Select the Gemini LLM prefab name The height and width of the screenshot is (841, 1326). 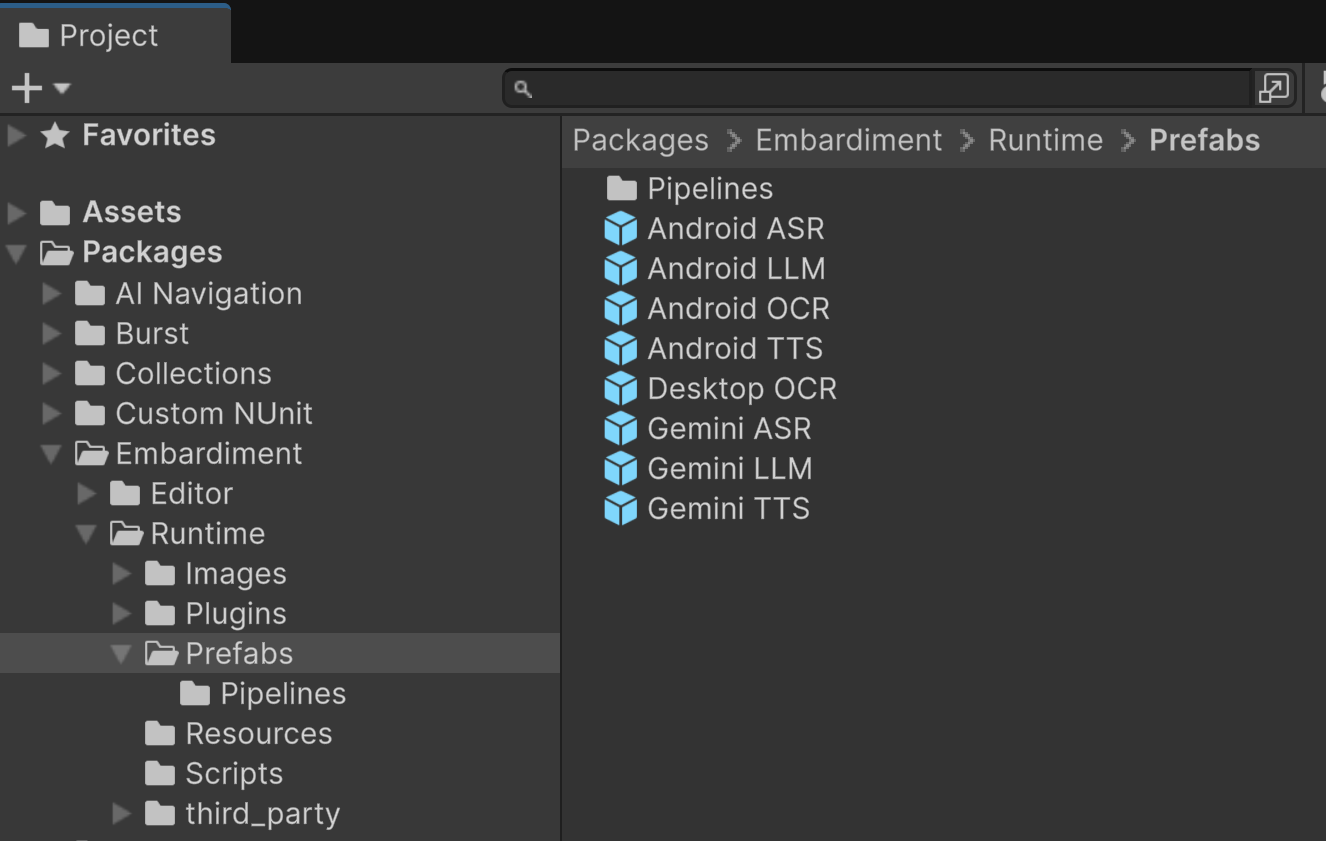point(730,469)
